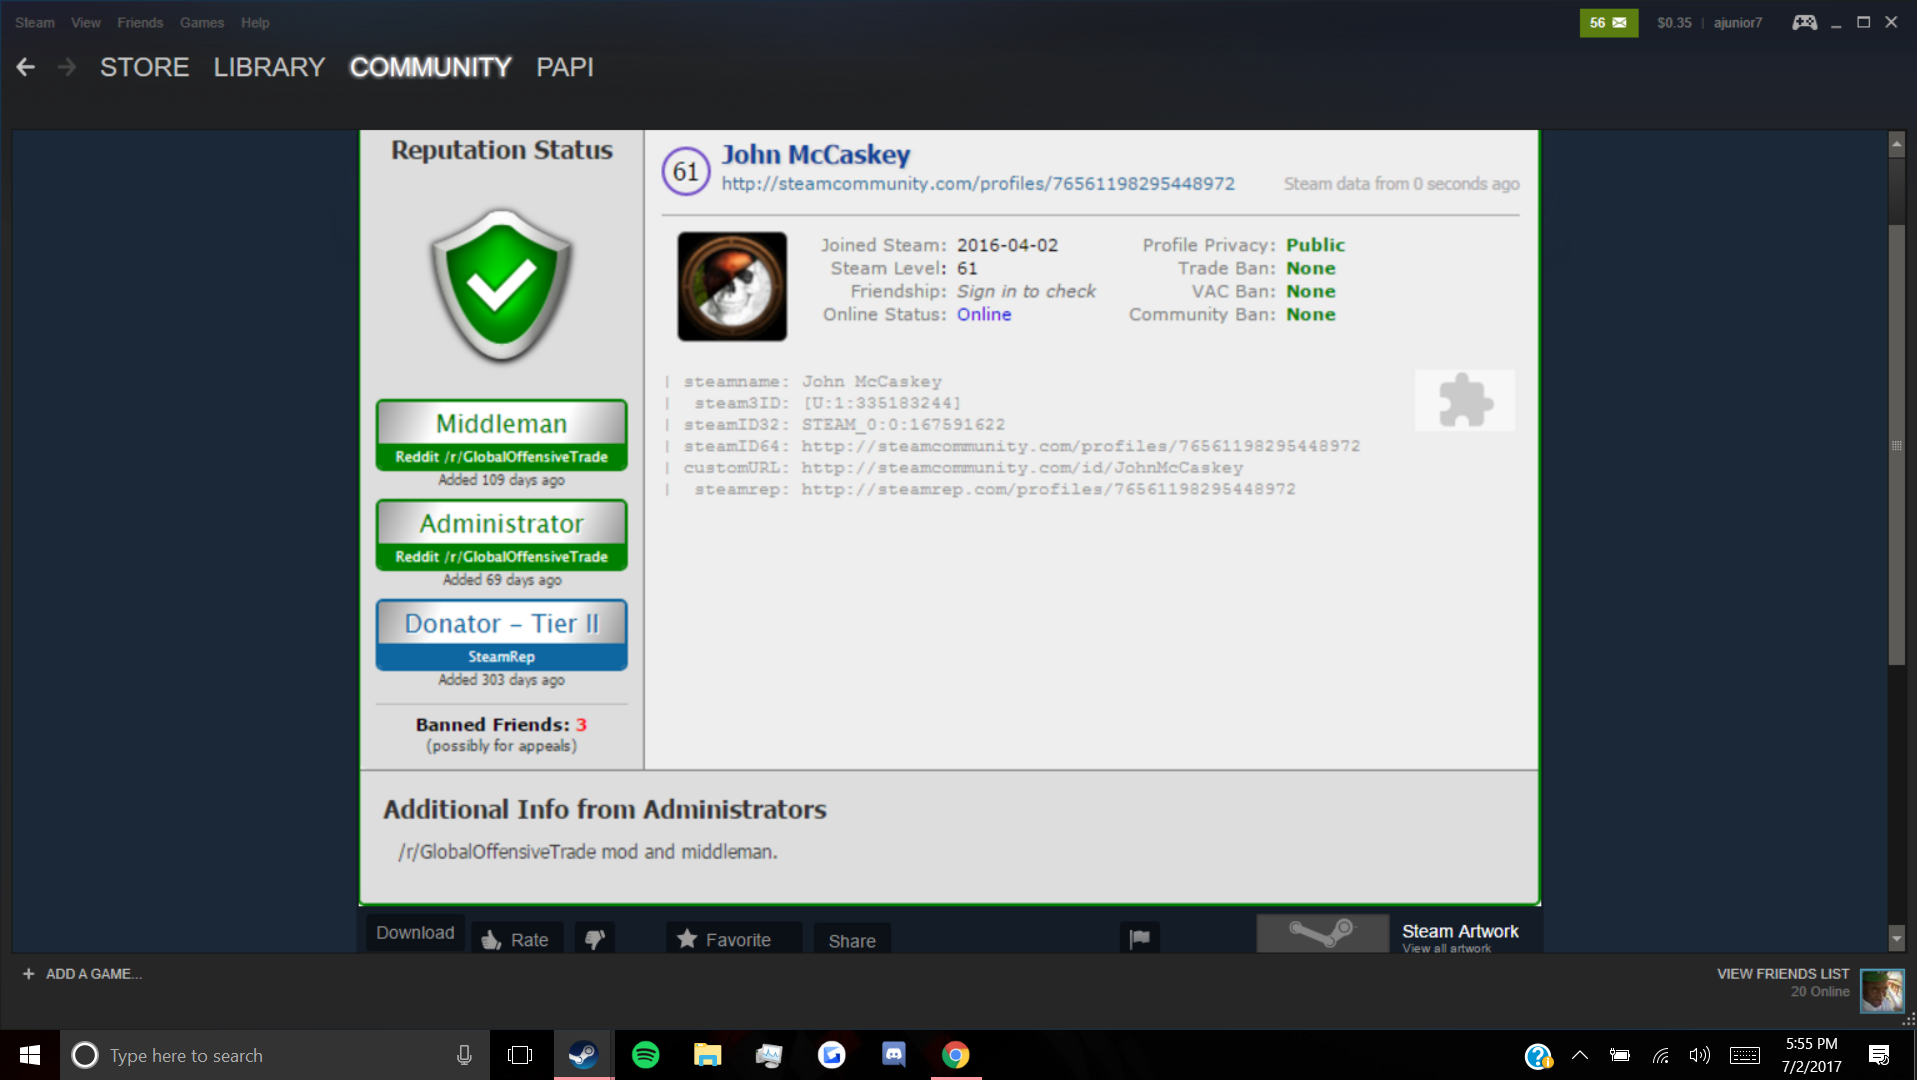Click the plus icon to add a game
Image resolution: width=1917 pixels, height=1080 pixels.
tap(28, 974)
